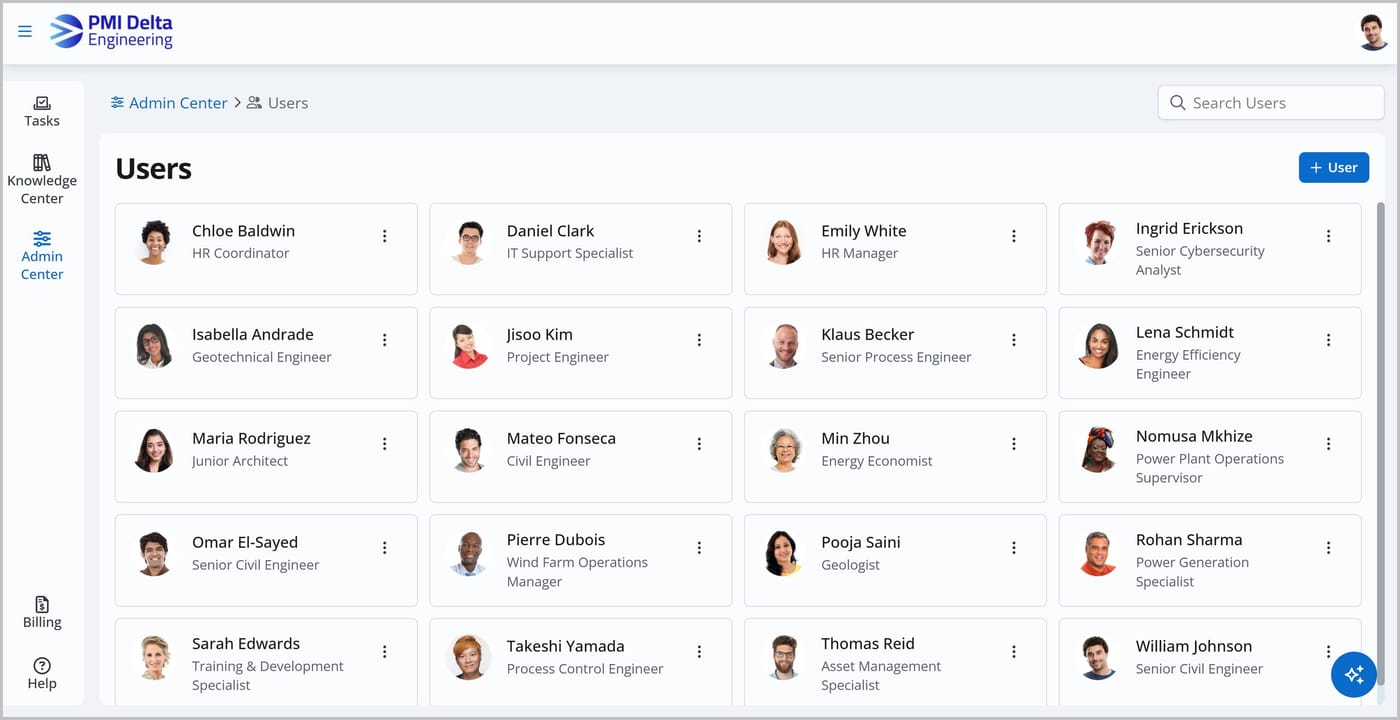Click Jisoo Kim's avatar photo
The height and width of the screenshot is (720, 1400).
point(469,346)
